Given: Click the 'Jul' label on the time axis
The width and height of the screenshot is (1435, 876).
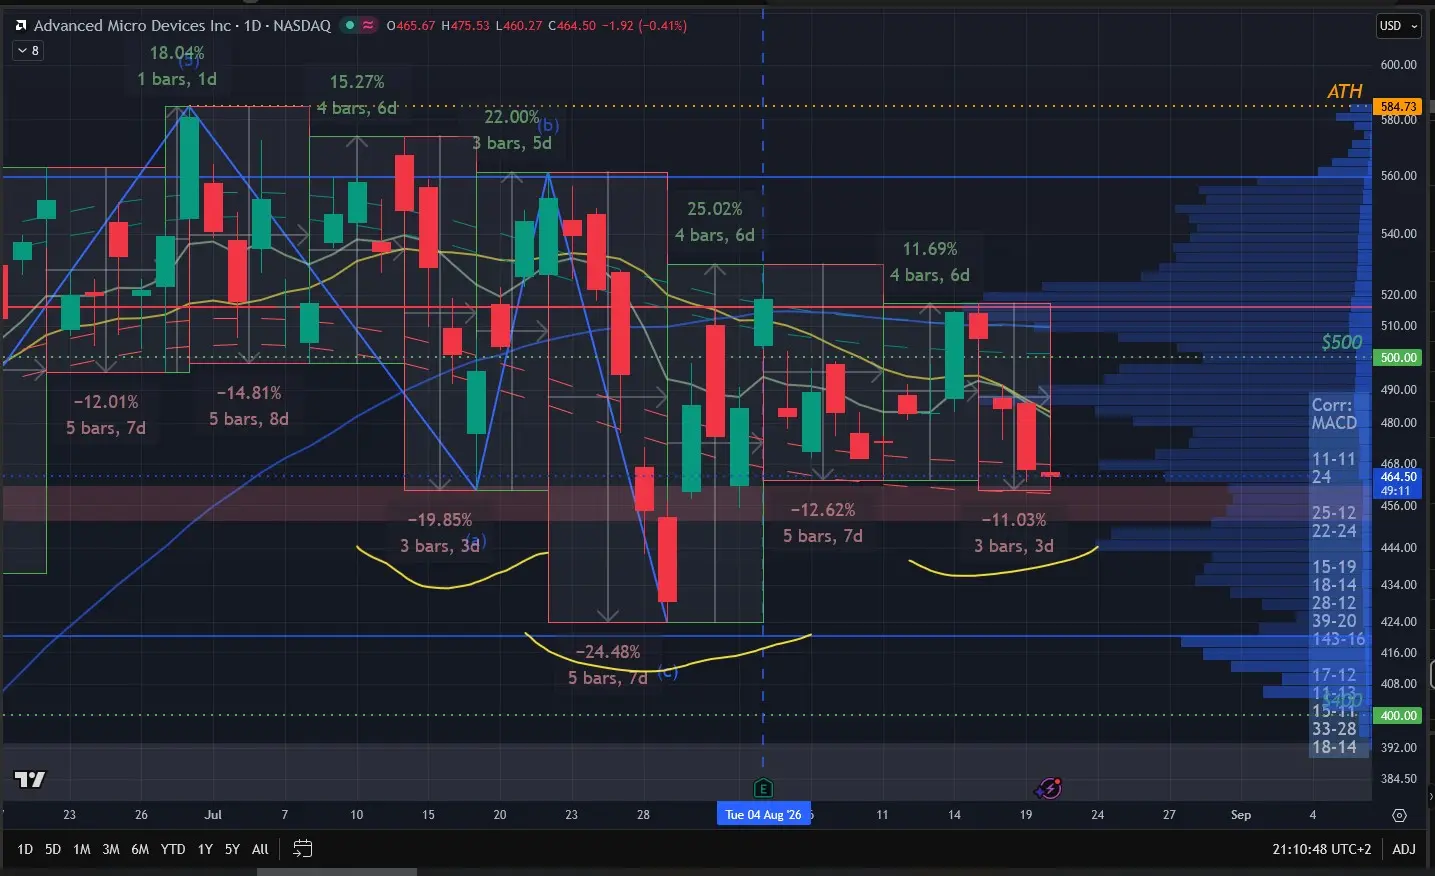Looking at the screenshot, I should (x=213, y=815).
